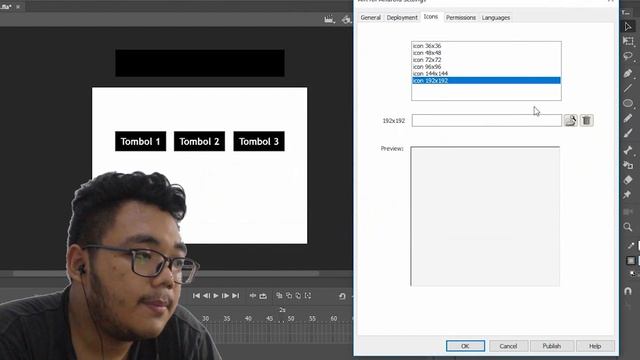
Task: Enable Edit Multiple Frames in timeline
Action: point(298,296)
